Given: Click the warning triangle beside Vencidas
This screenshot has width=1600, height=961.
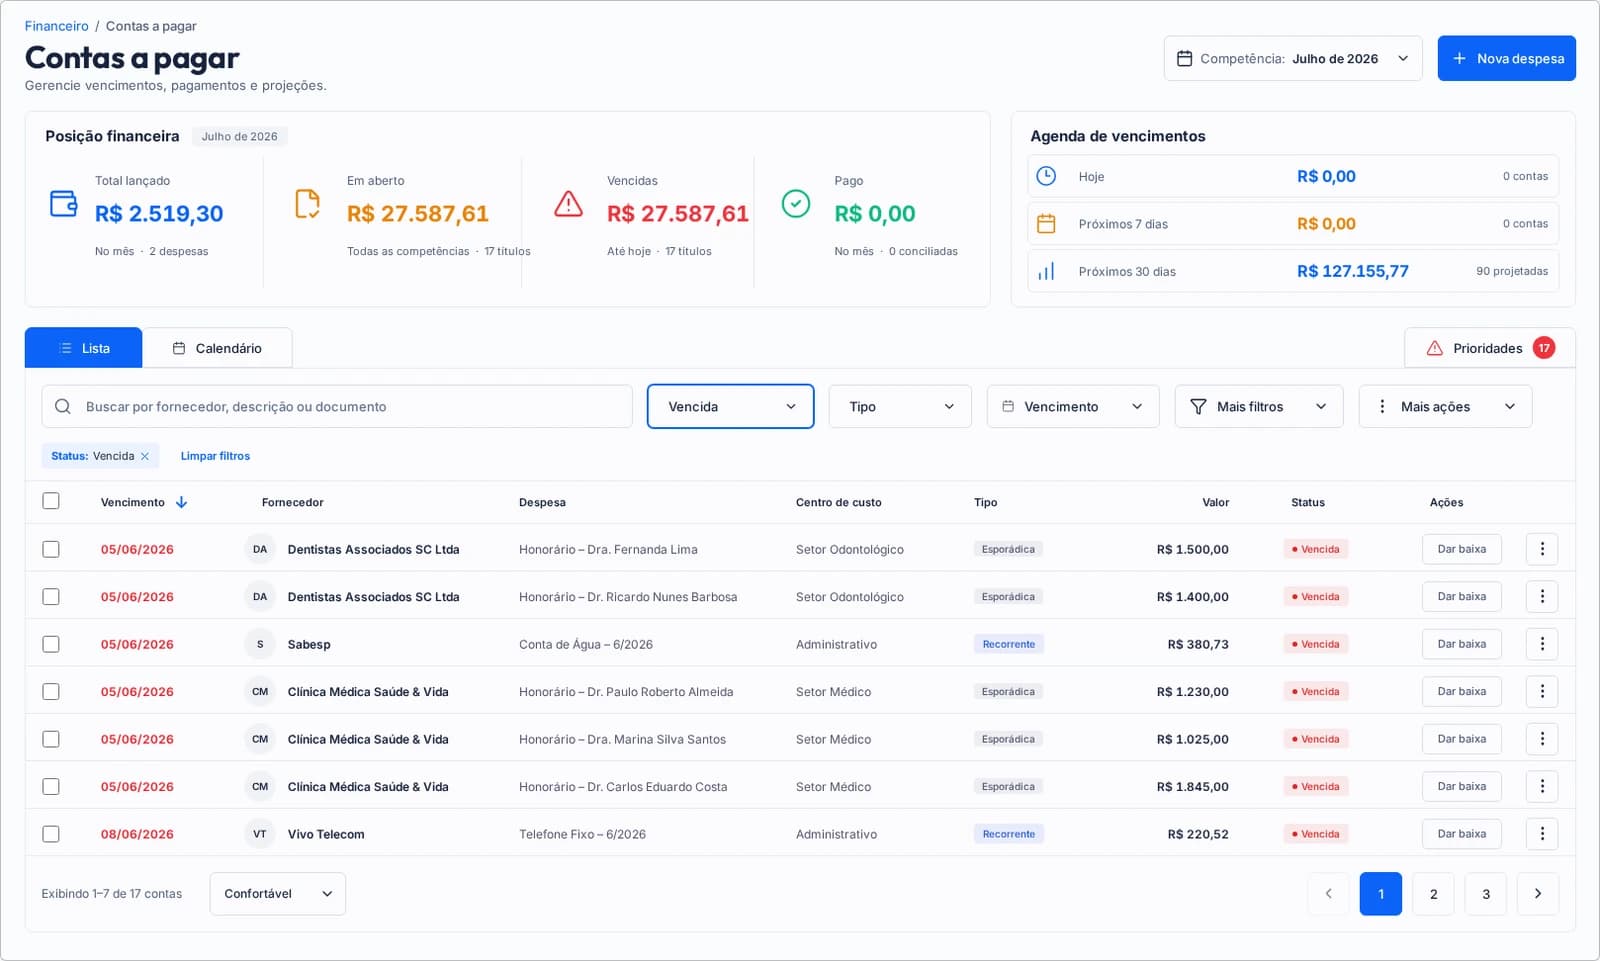Looking at the screenshot, I should coord(568,204).
